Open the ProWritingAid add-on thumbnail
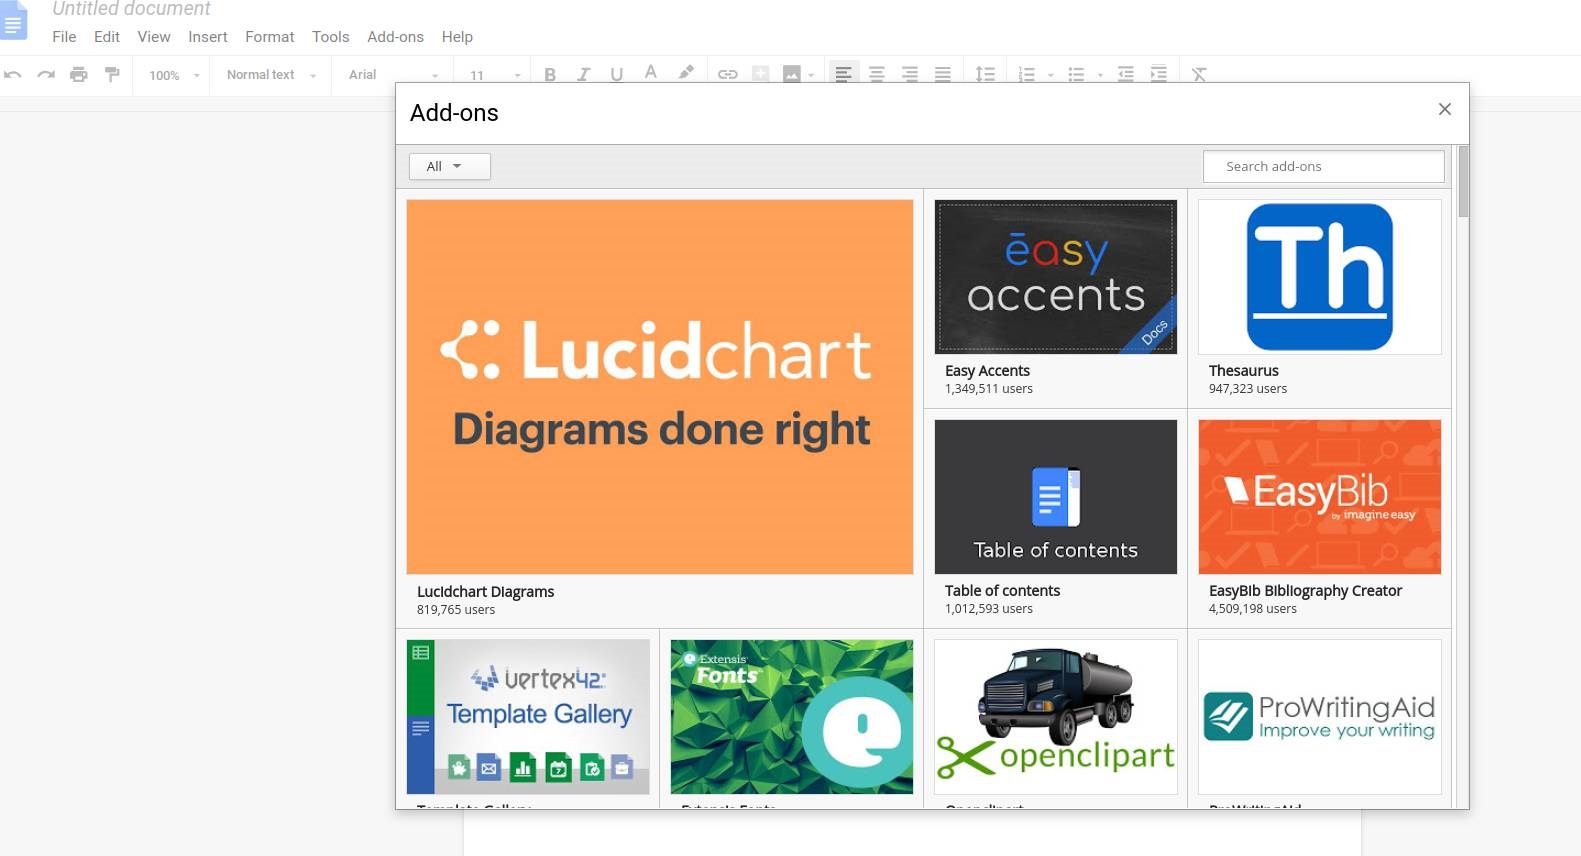This screenshot has width=1581, height=856. [1320, 717]
